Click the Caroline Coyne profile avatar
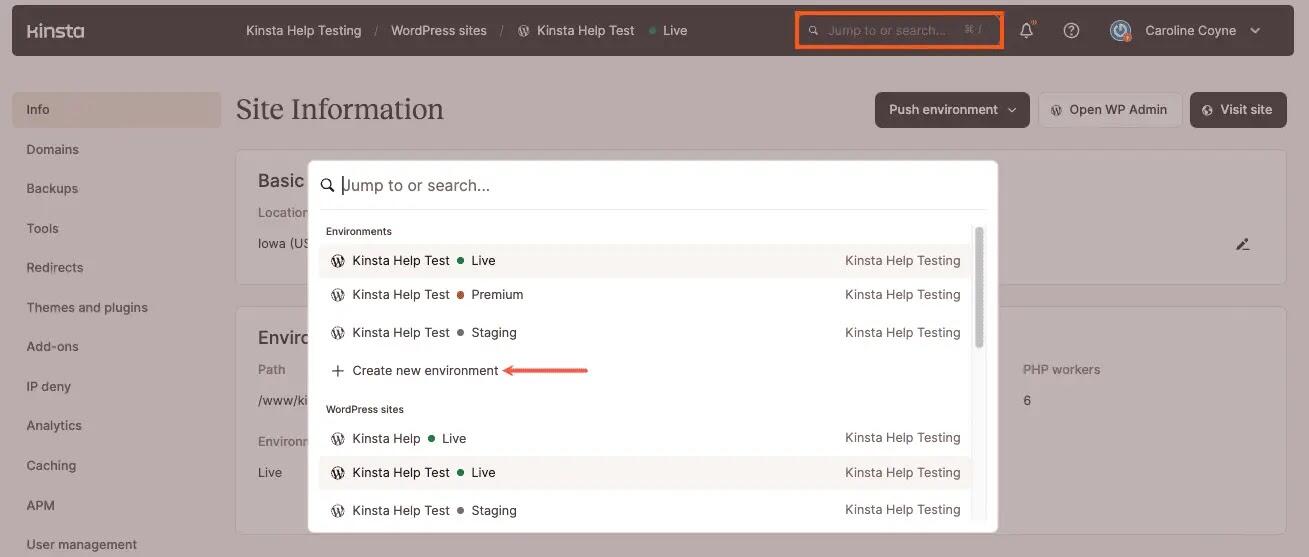This screenshot has height=557, width=1309. click(x=1120, y=31)
